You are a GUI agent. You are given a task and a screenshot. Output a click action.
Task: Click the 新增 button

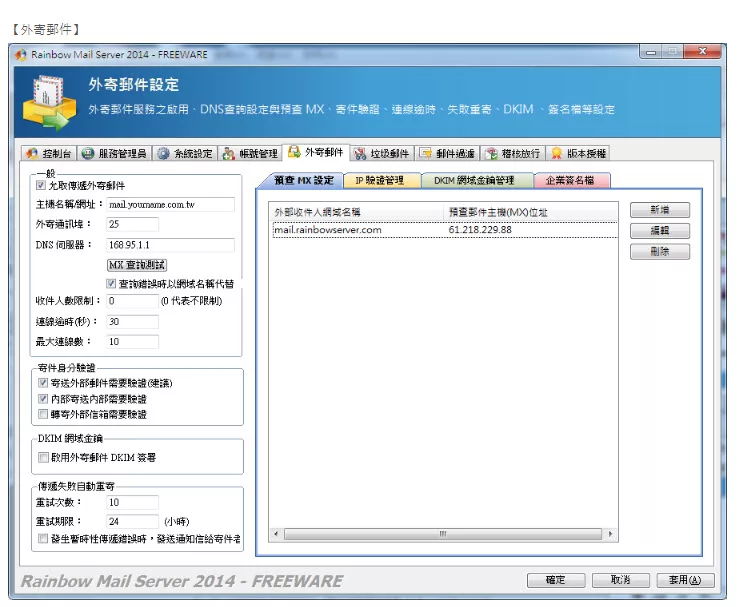pyautogui.click(x=659, y=210)
